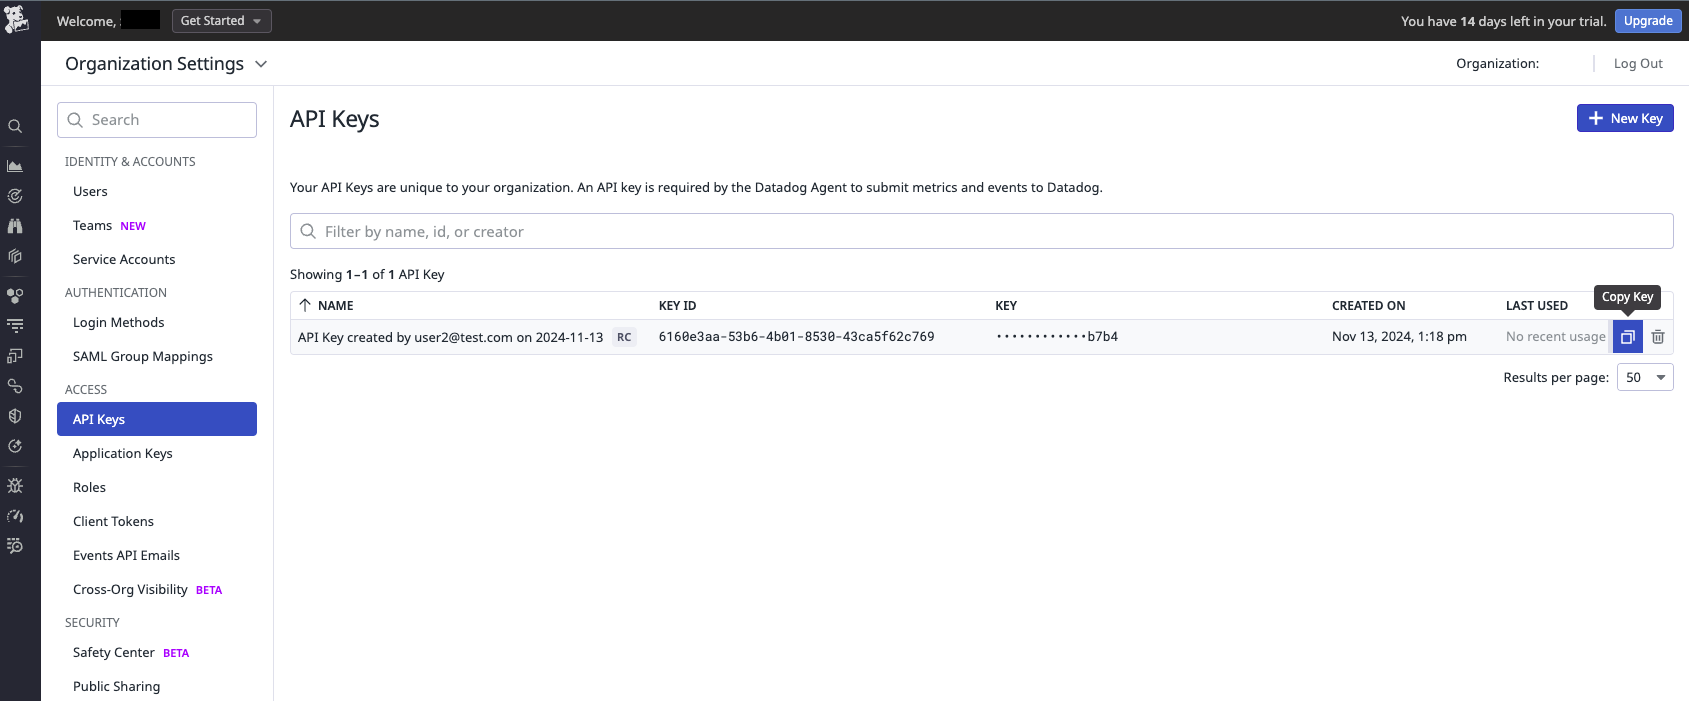Select Service Accounts in the sidebar

[124, 260]
